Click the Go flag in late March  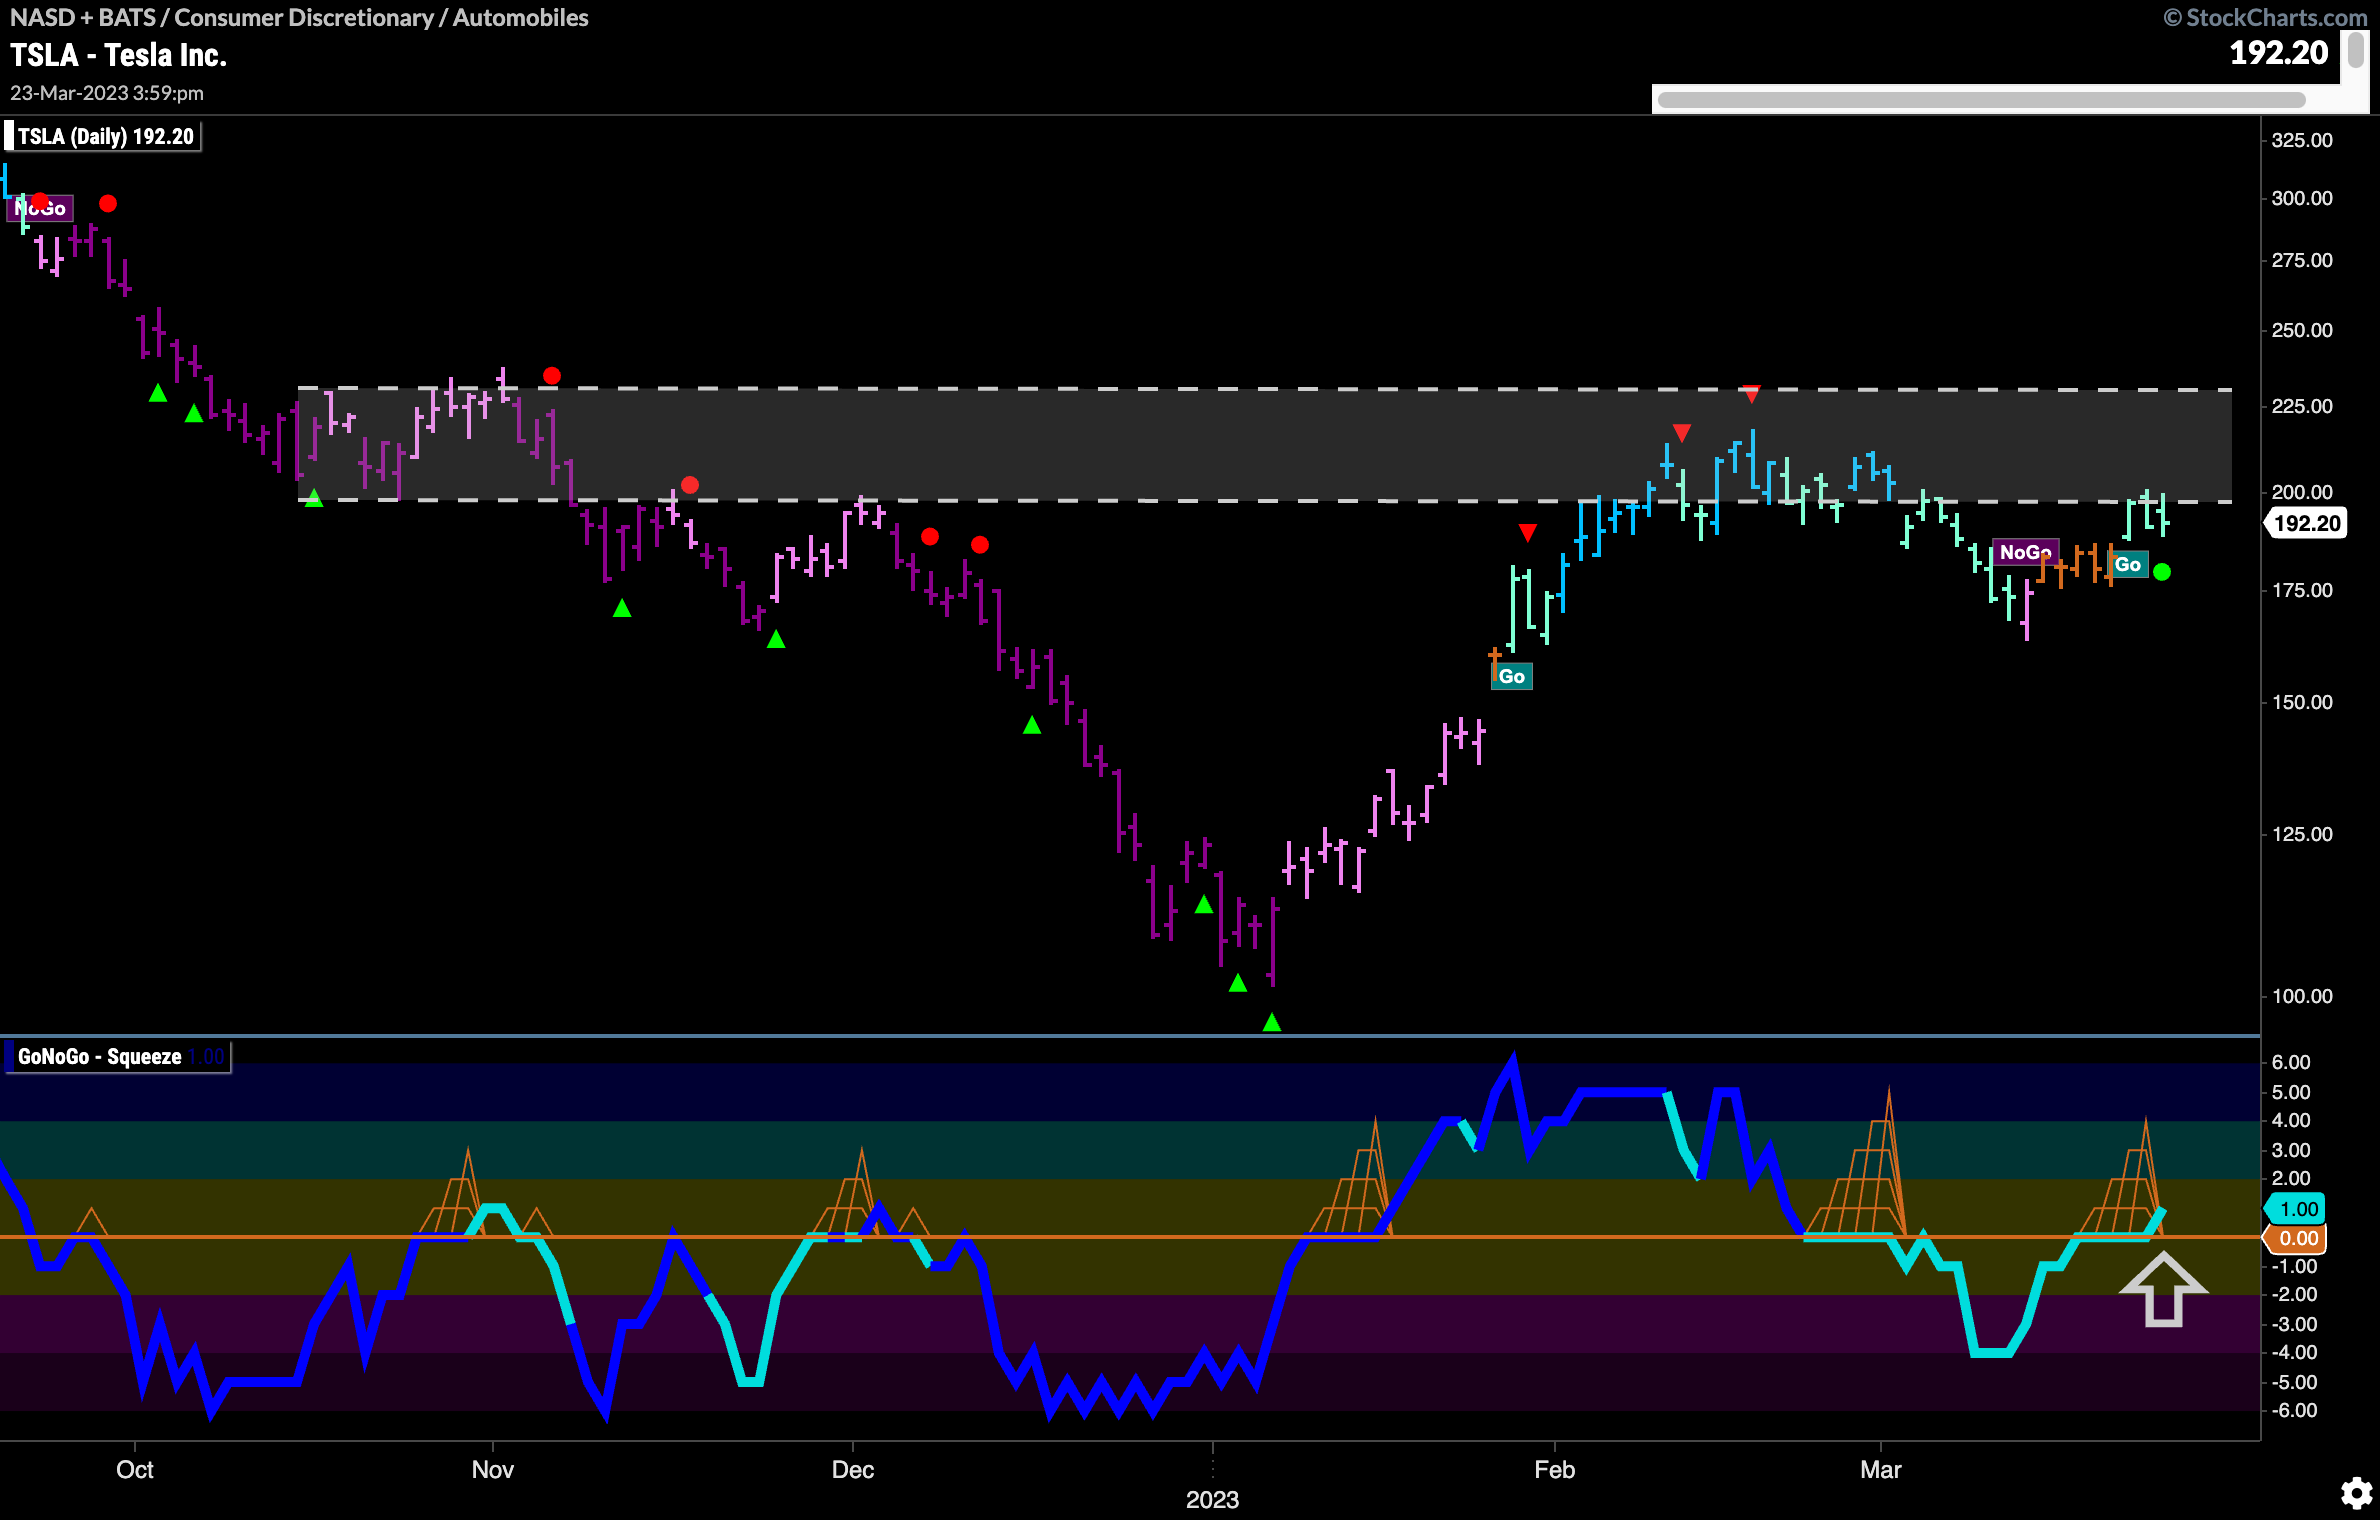point(2127,565)
